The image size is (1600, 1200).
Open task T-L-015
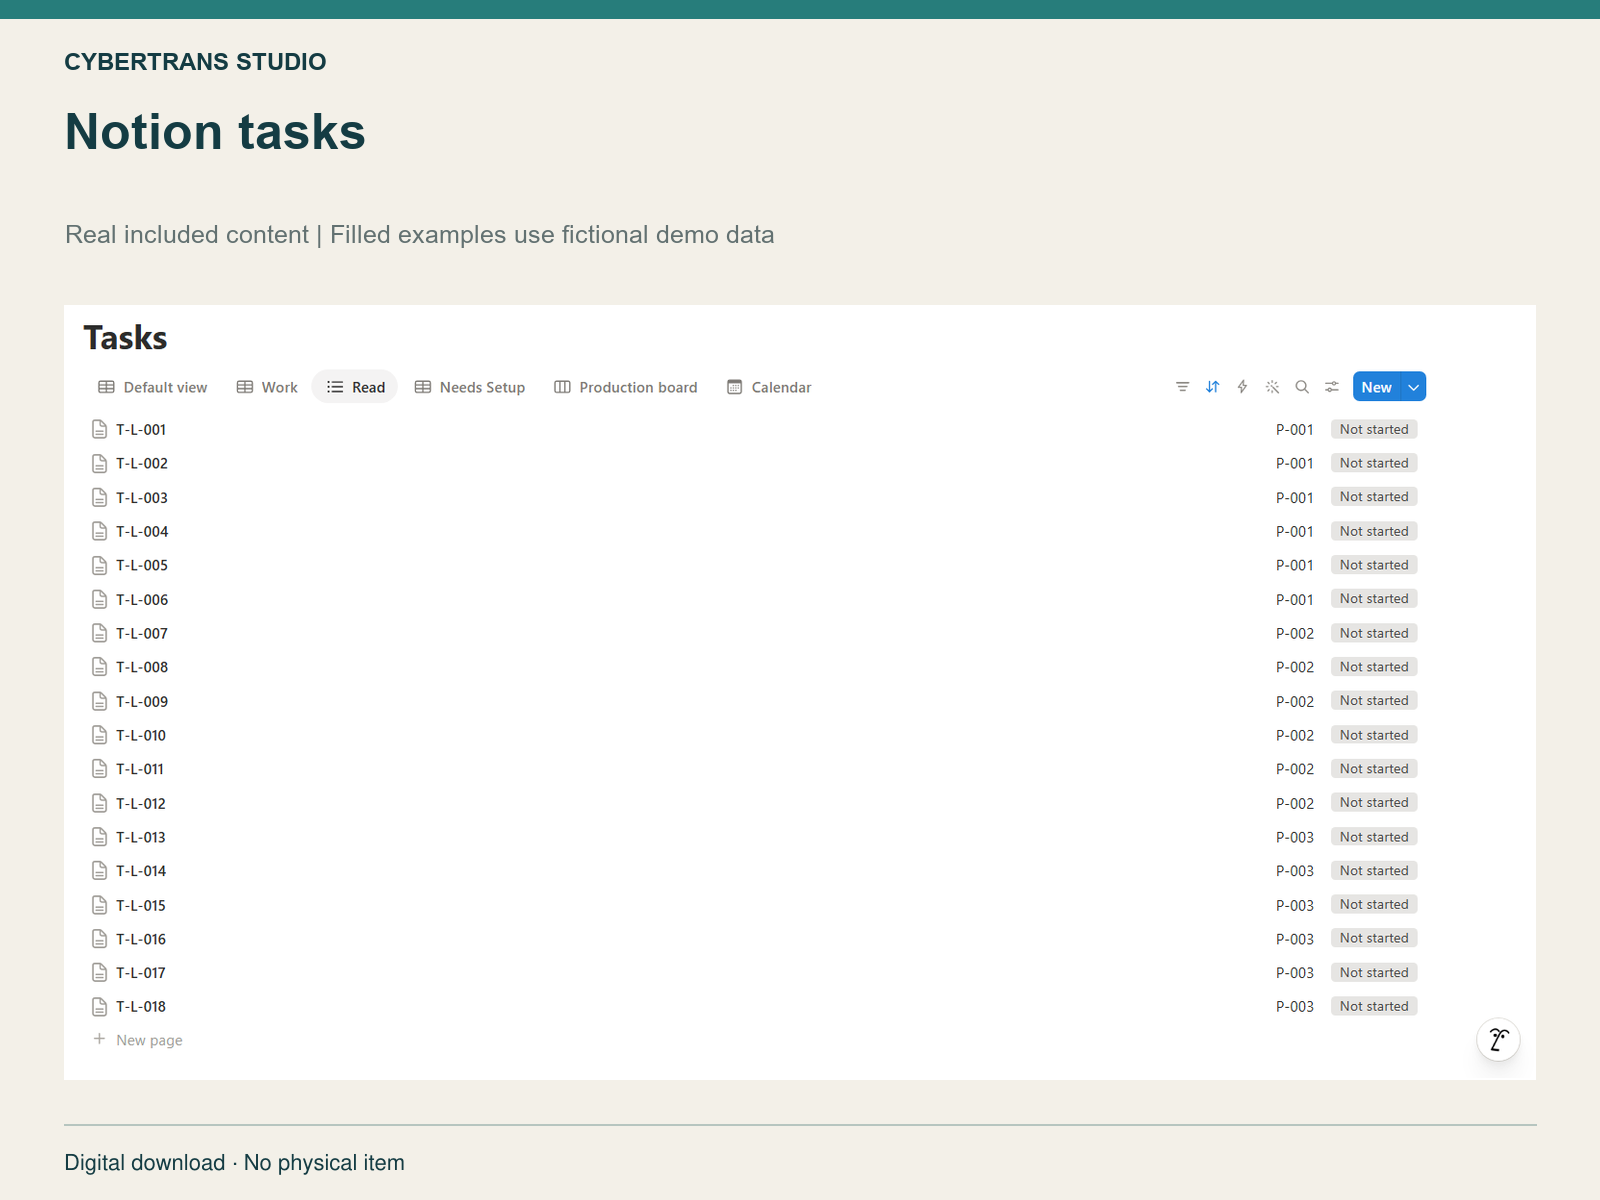tap(141, 905)
